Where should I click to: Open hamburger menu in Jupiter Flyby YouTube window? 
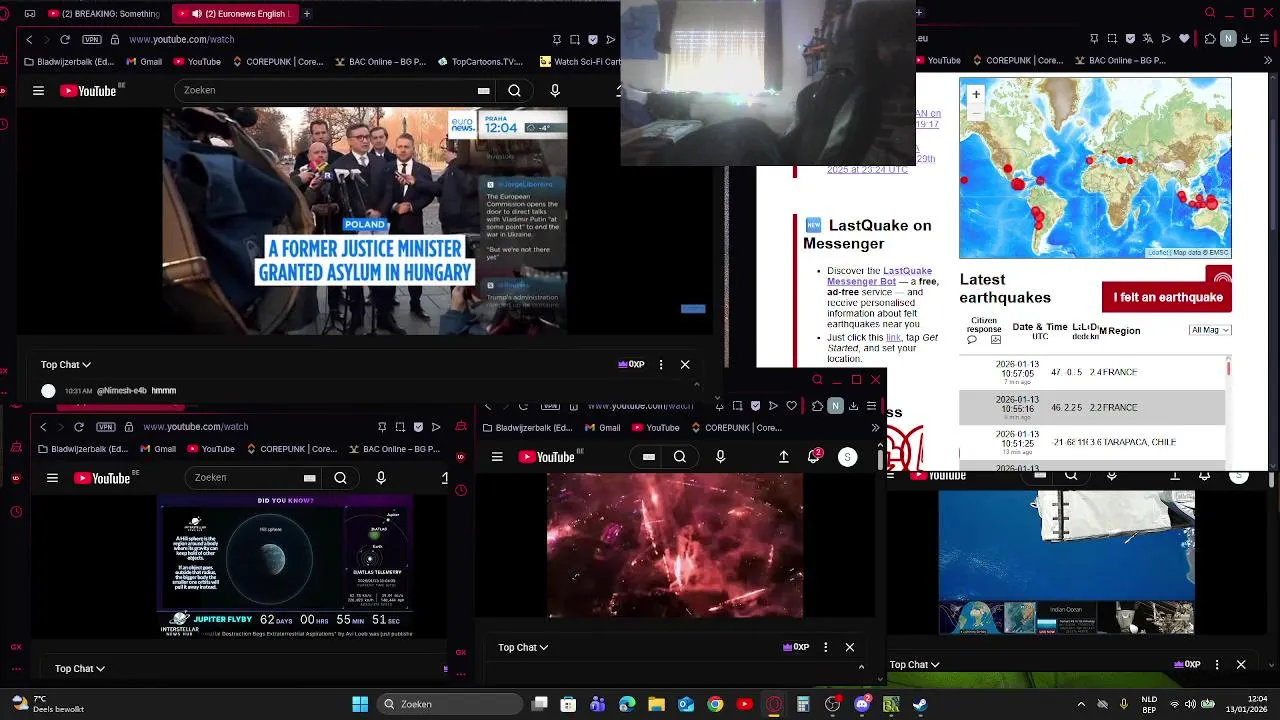52,478
